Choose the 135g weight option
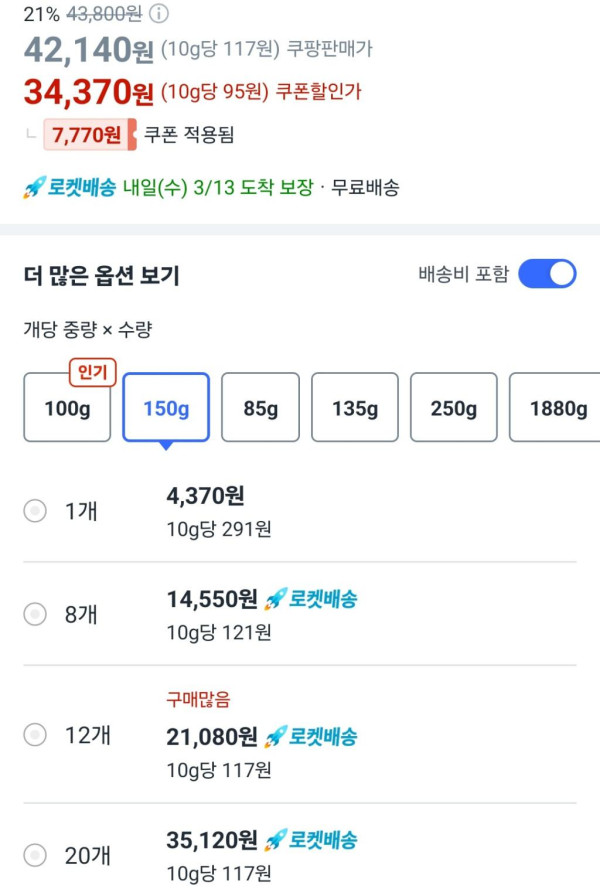This screenshot has height=896, width=600. (x=355, y=408)
